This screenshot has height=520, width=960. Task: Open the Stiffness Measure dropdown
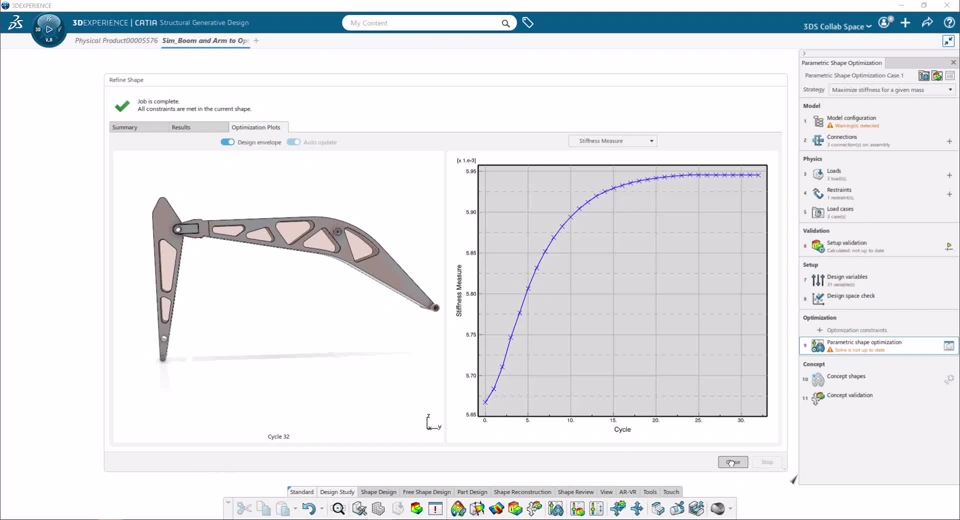(x=612, y=141)
